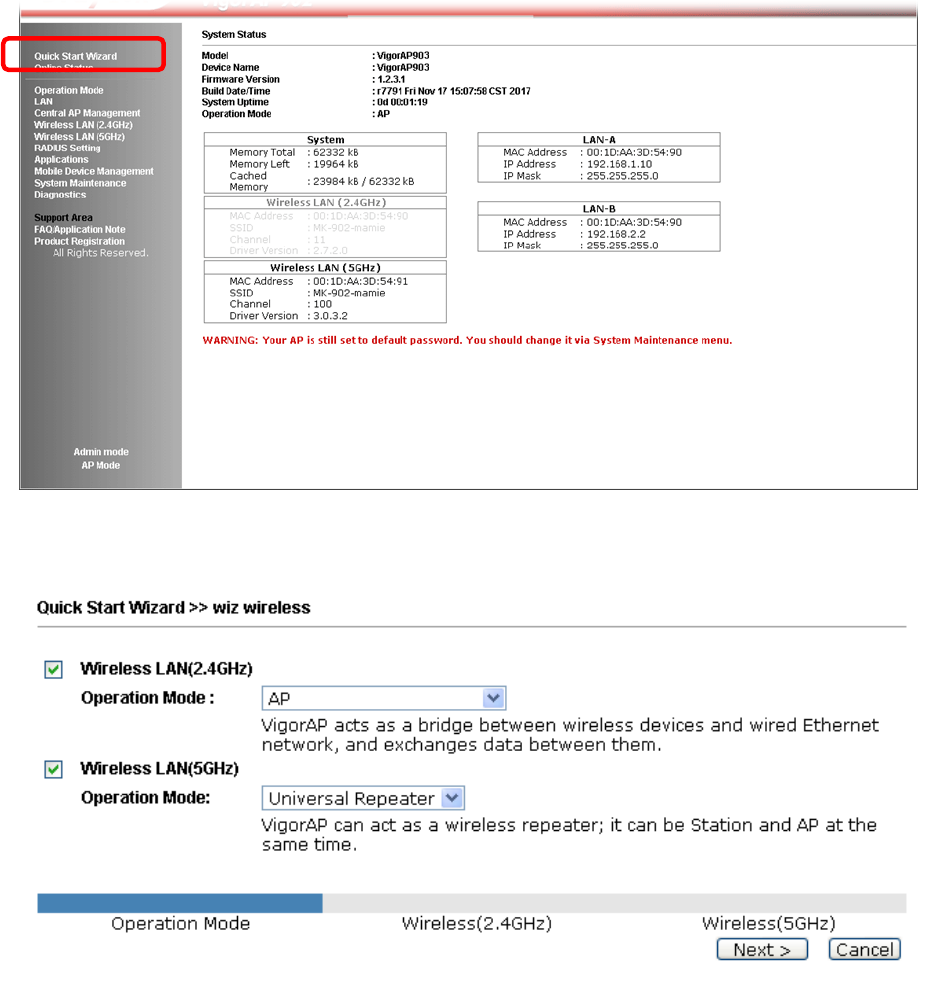Open 2.4GHz Operation Mode AP dropdown
926x995 pixels.
click(383, 698)
